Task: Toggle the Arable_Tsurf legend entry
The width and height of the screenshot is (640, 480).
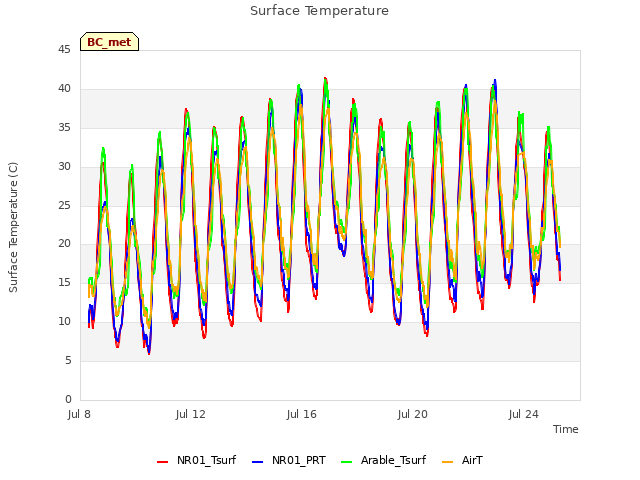Action: pos(383,460)
